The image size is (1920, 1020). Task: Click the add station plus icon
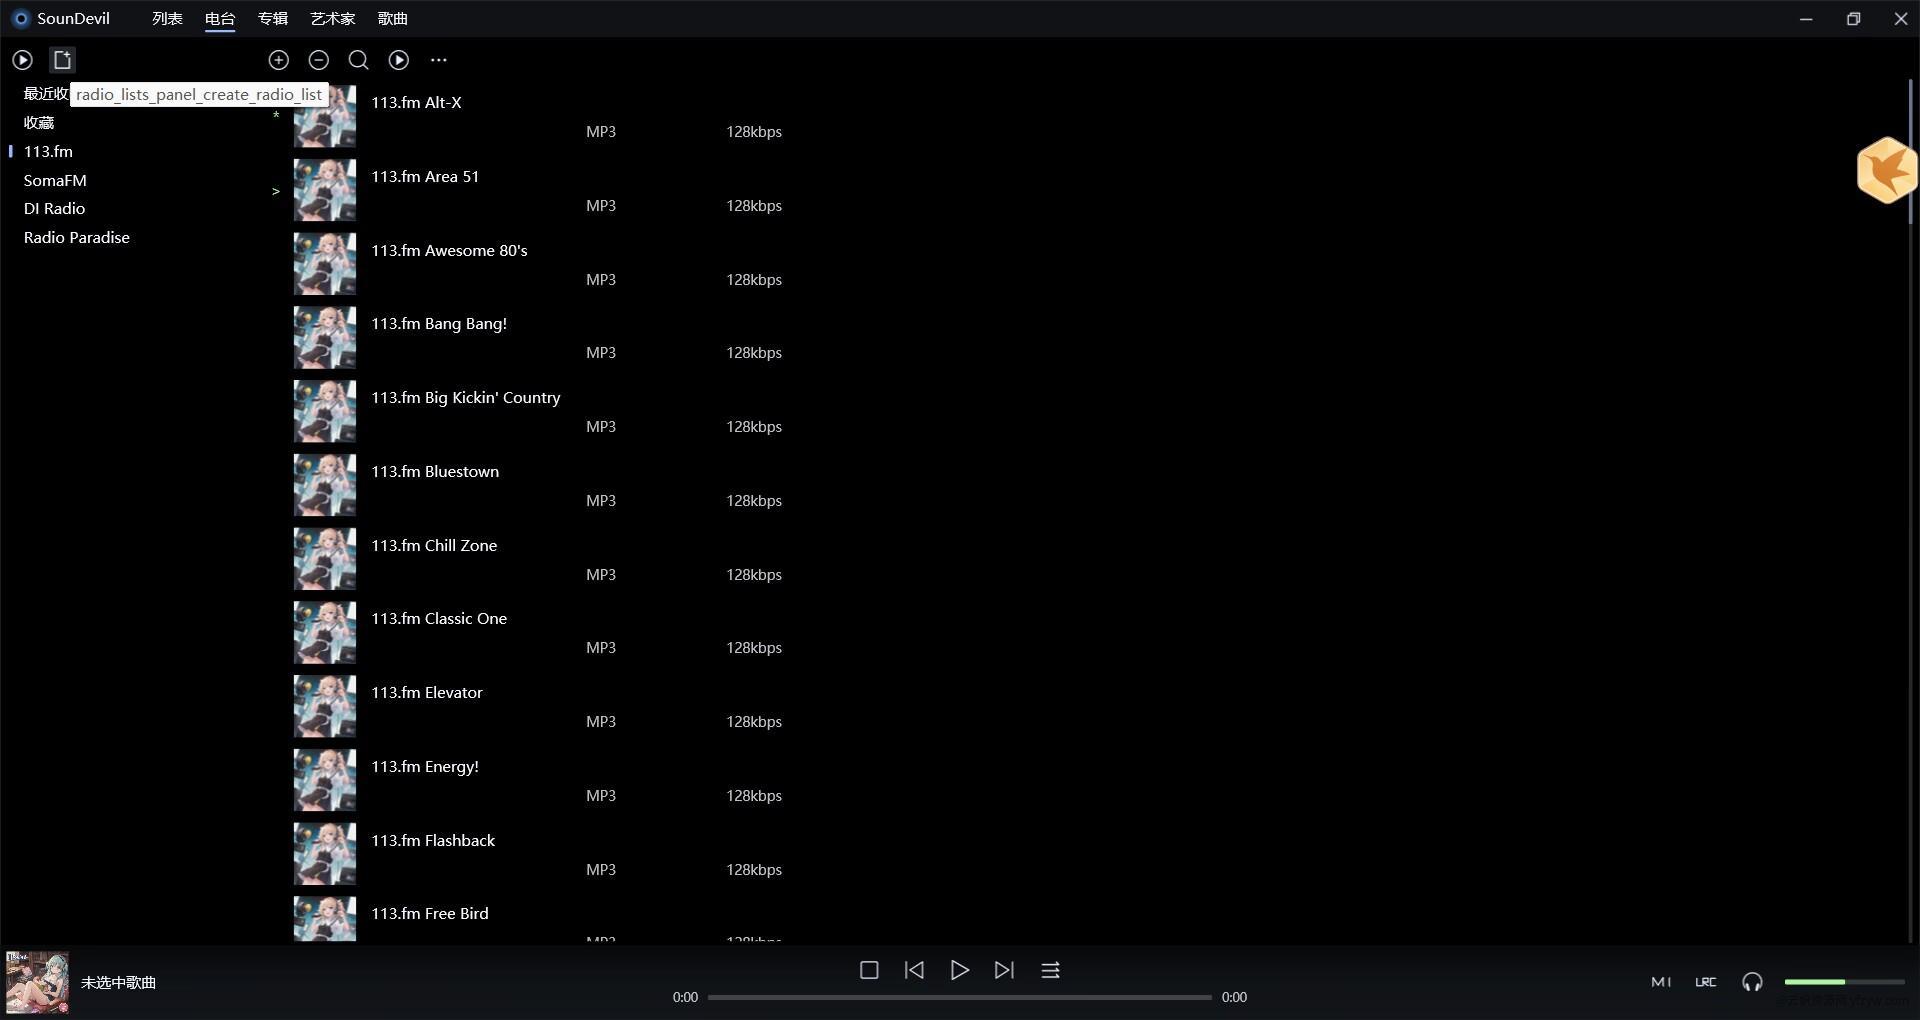point(279,60)
